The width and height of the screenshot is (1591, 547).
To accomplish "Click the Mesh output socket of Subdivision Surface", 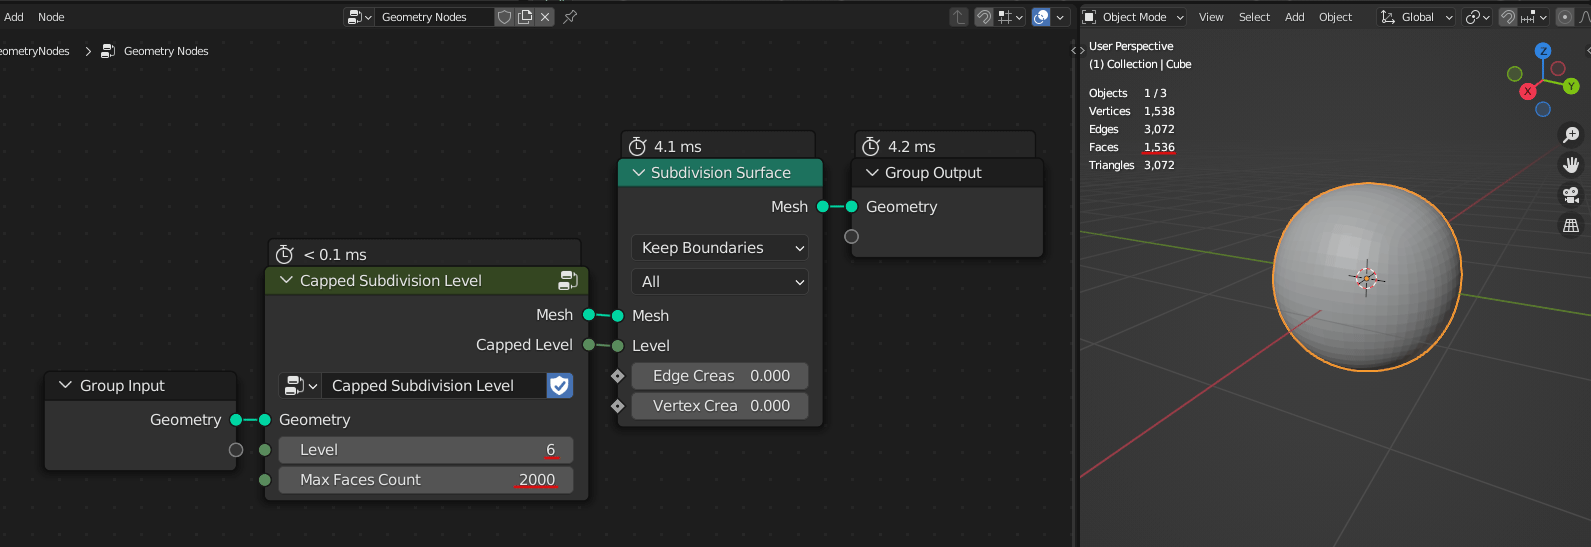I will click(x=823, y=207).
